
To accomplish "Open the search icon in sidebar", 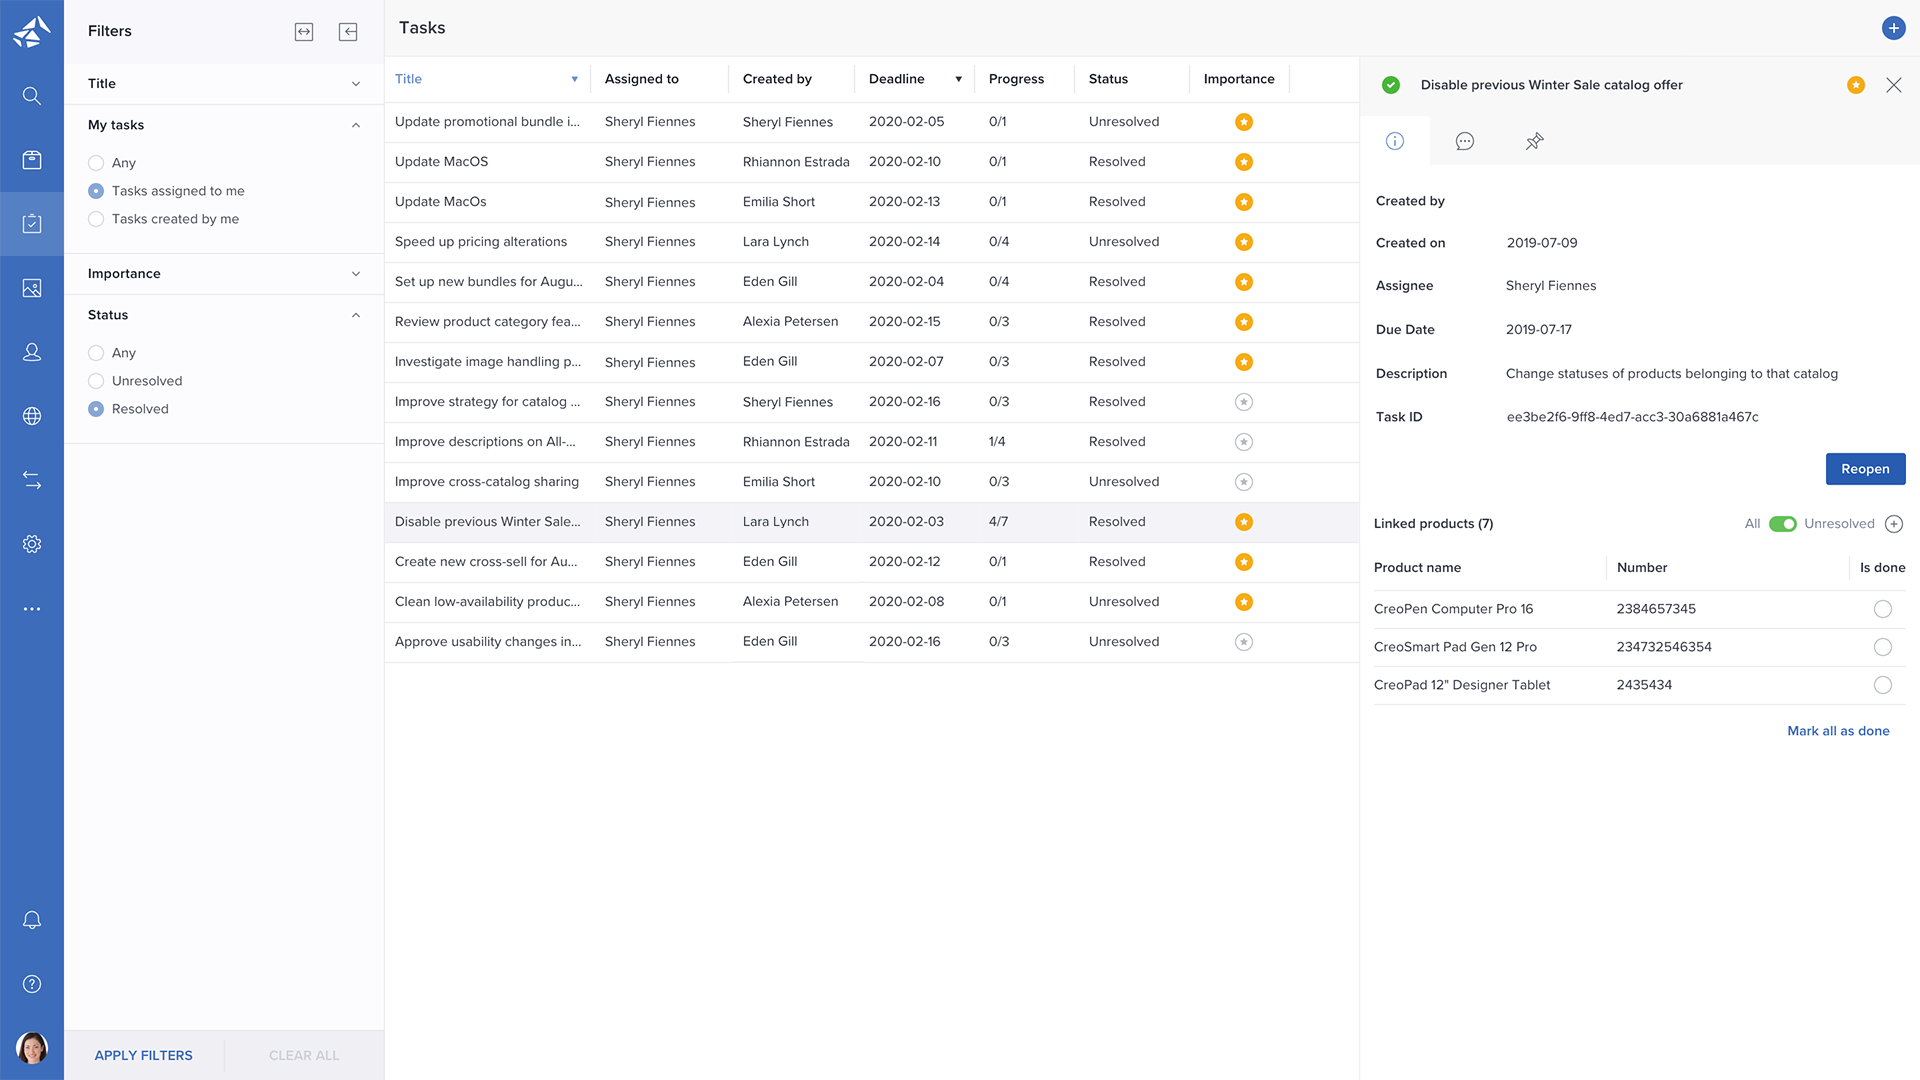I will pyautogui.click(x=32, y=96).
